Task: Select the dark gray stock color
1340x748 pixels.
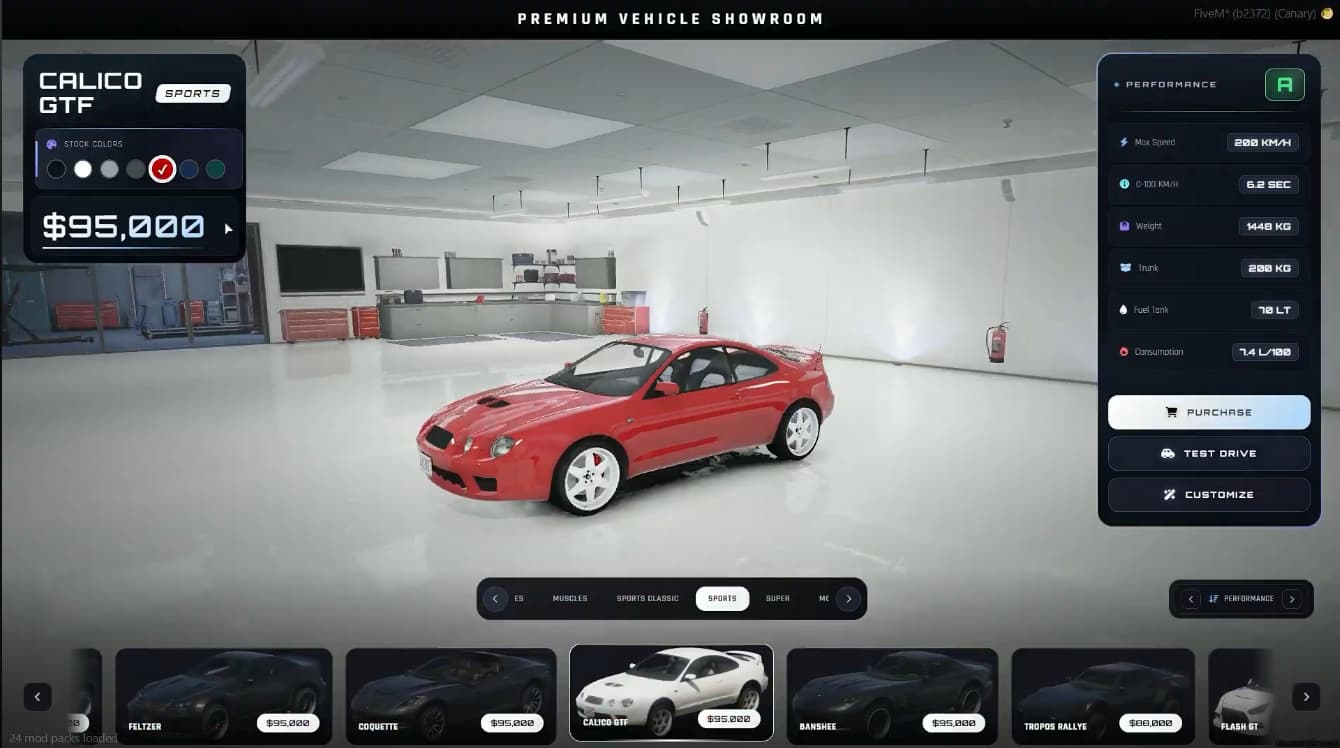Action: coord(136,169)
